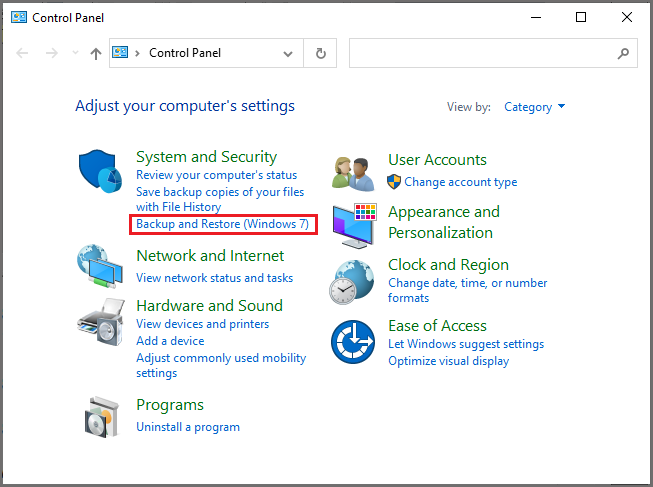Minimize the Control Panel window

(536, 17)
